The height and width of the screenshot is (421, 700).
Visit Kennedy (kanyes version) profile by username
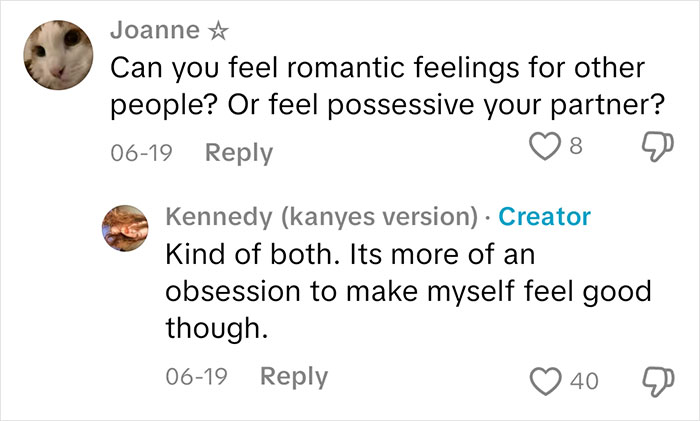pyautogui.click(x=321, y=216)
